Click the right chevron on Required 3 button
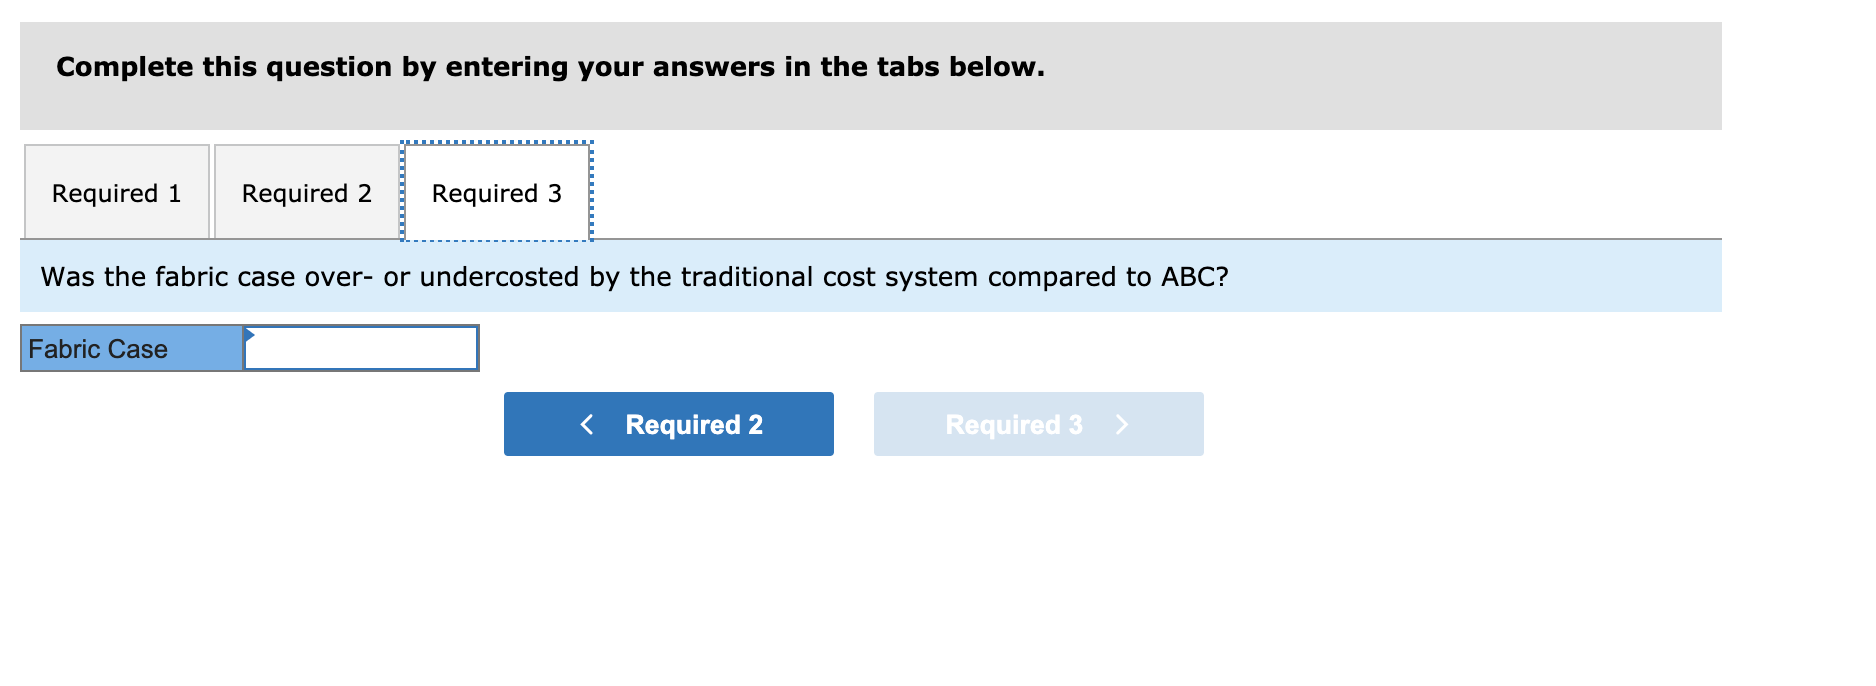This screenshot has height=686, width=1876. click(x=1122, y=424)
